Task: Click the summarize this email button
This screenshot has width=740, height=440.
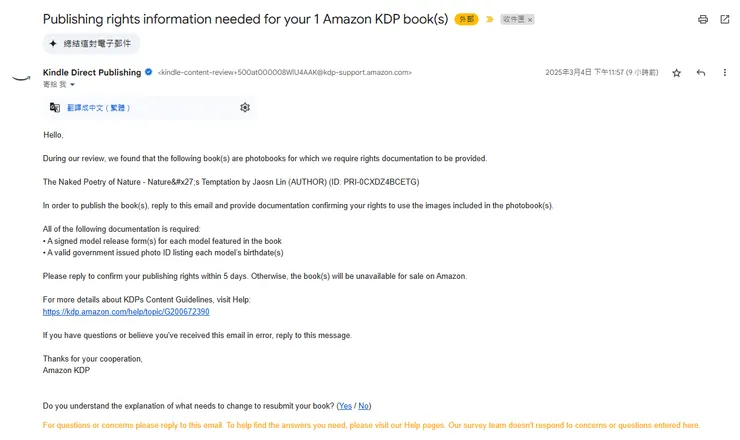Action: 91,44
